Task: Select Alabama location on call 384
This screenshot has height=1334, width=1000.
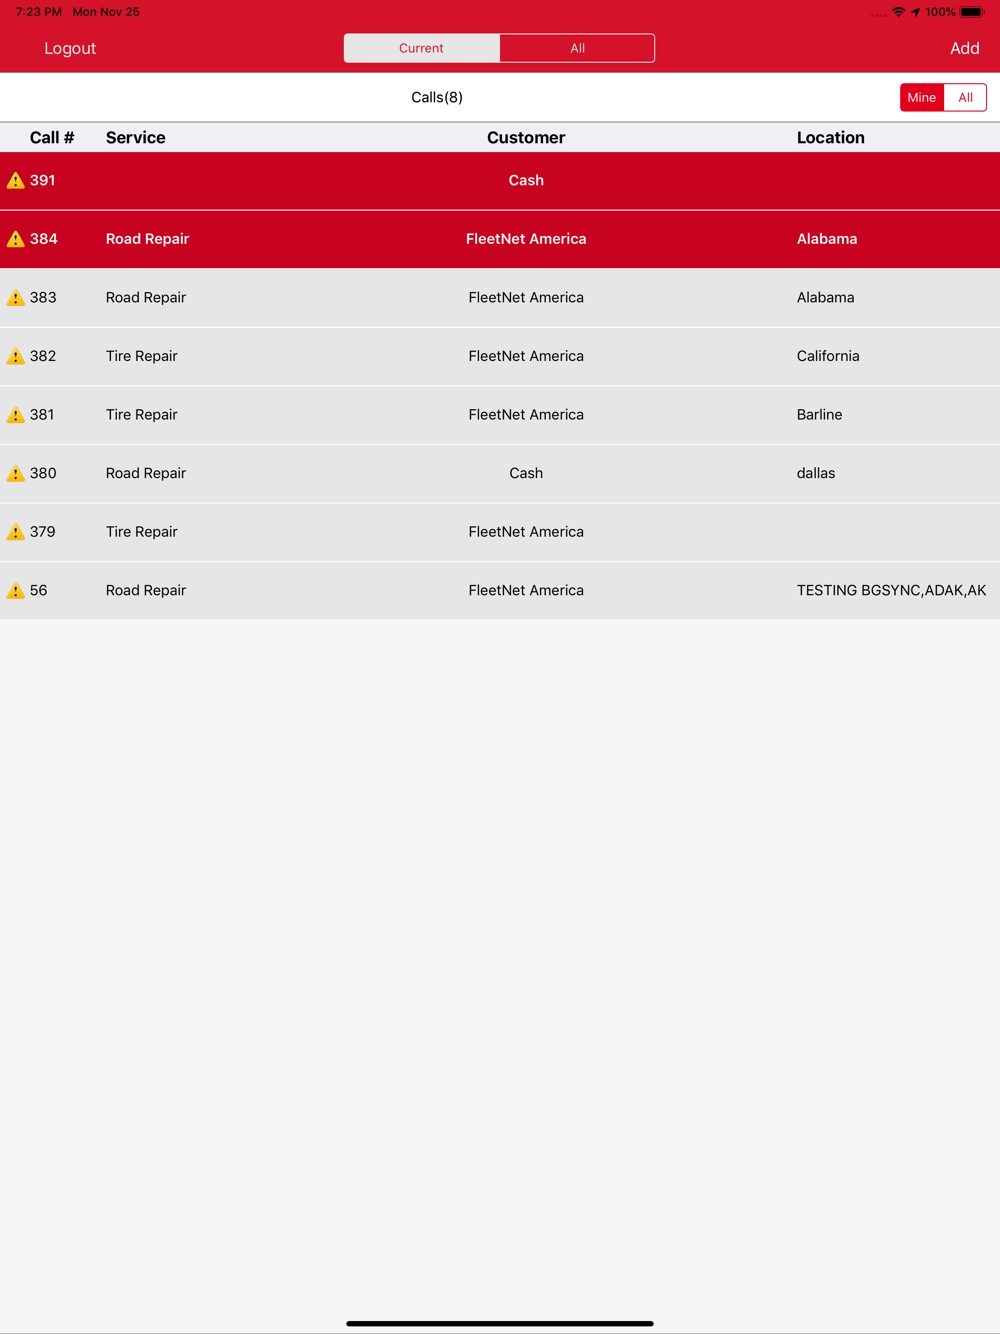Action: 827,239
